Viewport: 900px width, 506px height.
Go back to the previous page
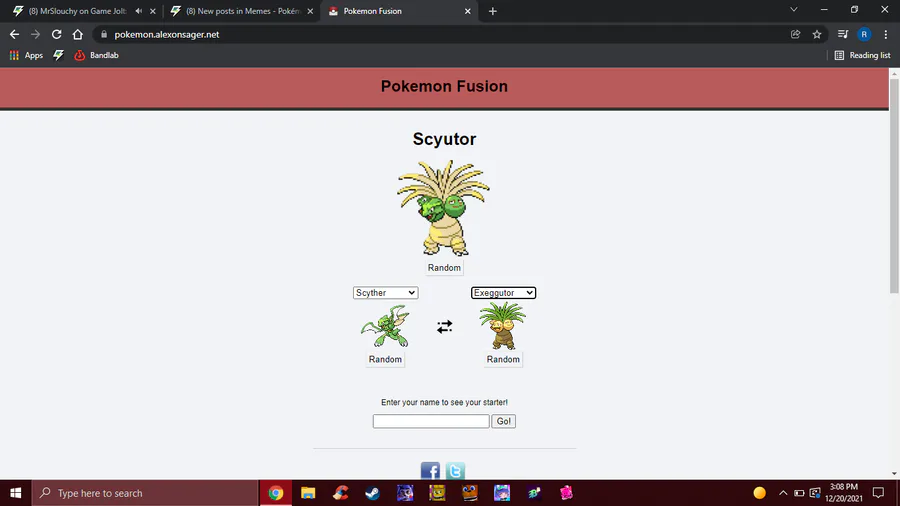pyautogui.click(x=14, y=34)
